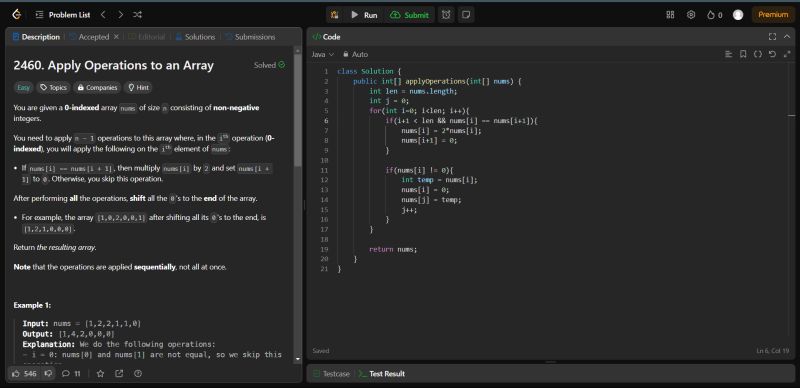Click the debugger icon beside Run
This screenshot has height=388, width=800.
pyautogui.click(x=335, y=15)
